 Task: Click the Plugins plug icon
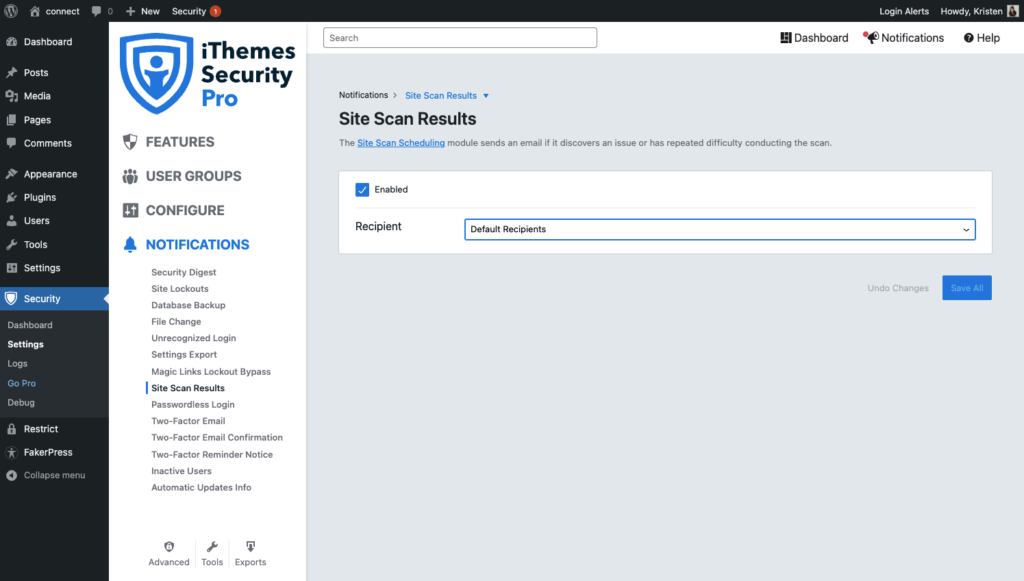[x=12, y=197]
